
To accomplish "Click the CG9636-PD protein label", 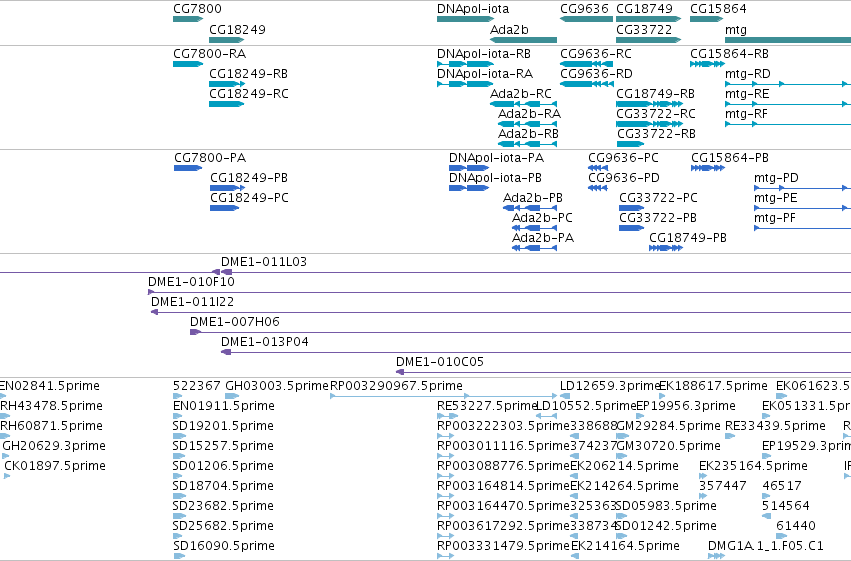I will point(624,178).
